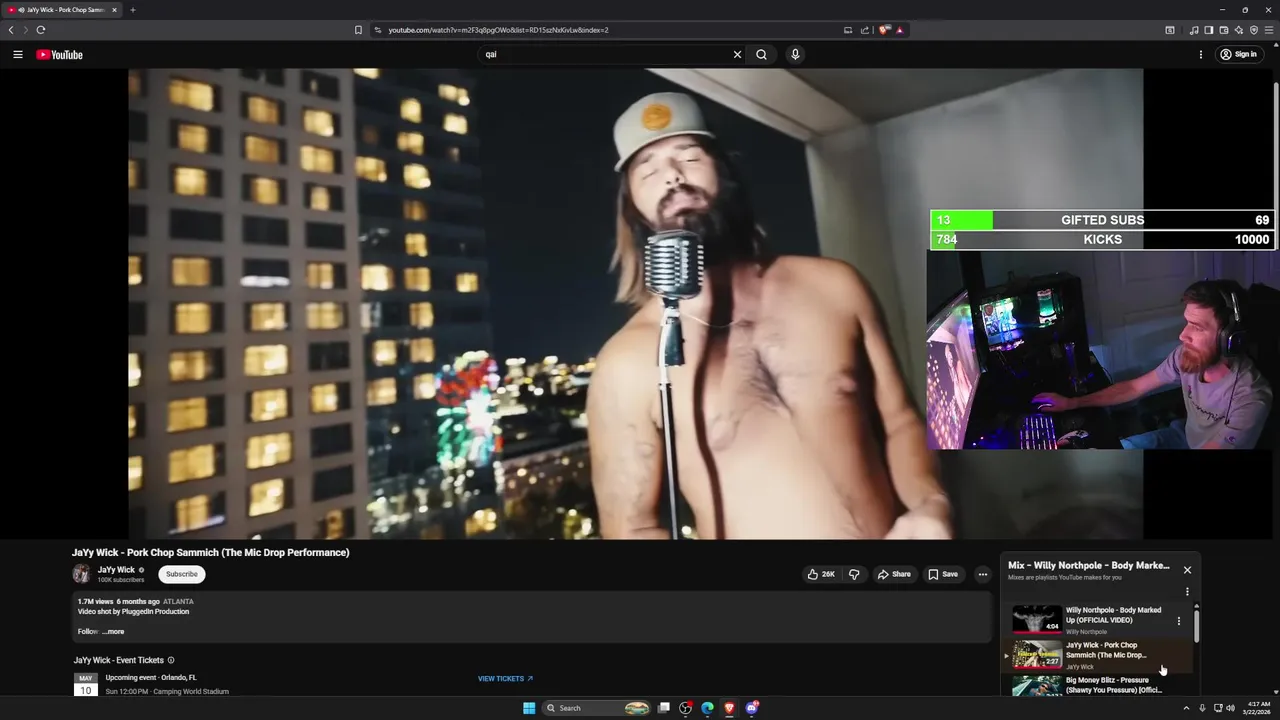Run search with the magnifier button
1280x720 pixels.
pyautogui.click(x=761, y=55)
